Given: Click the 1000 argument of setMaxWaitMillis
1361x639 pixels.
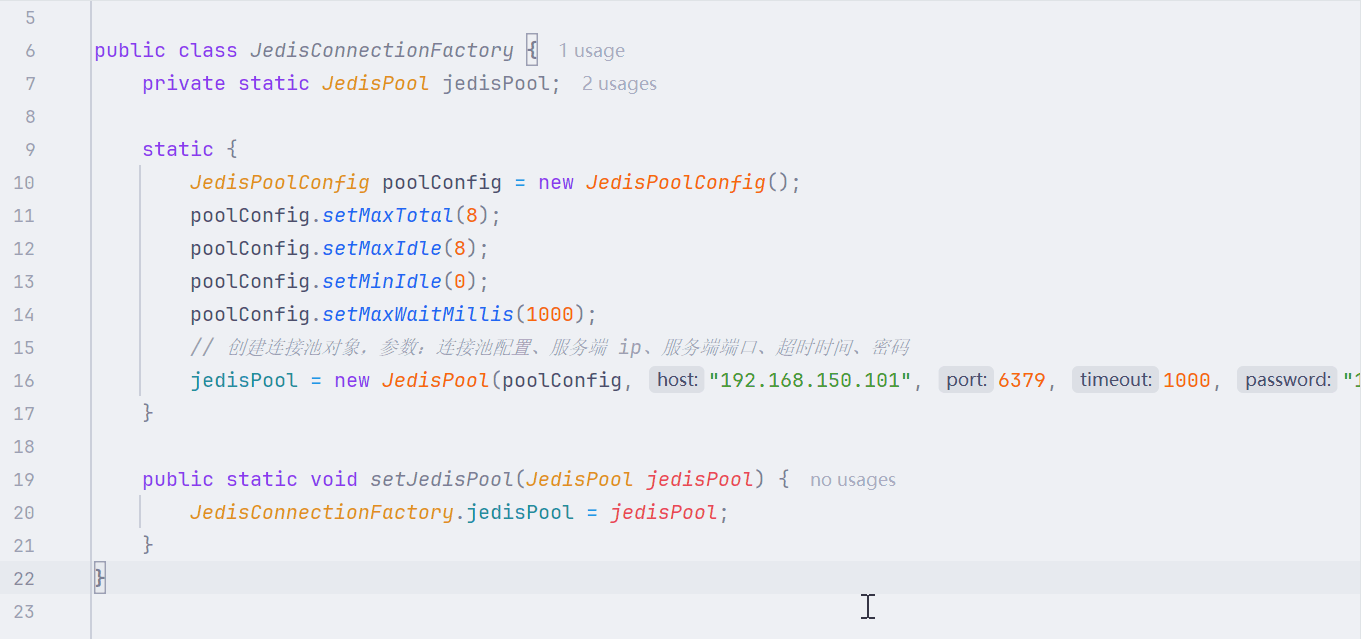Looking at the screenshot, I should pos(550,315).
